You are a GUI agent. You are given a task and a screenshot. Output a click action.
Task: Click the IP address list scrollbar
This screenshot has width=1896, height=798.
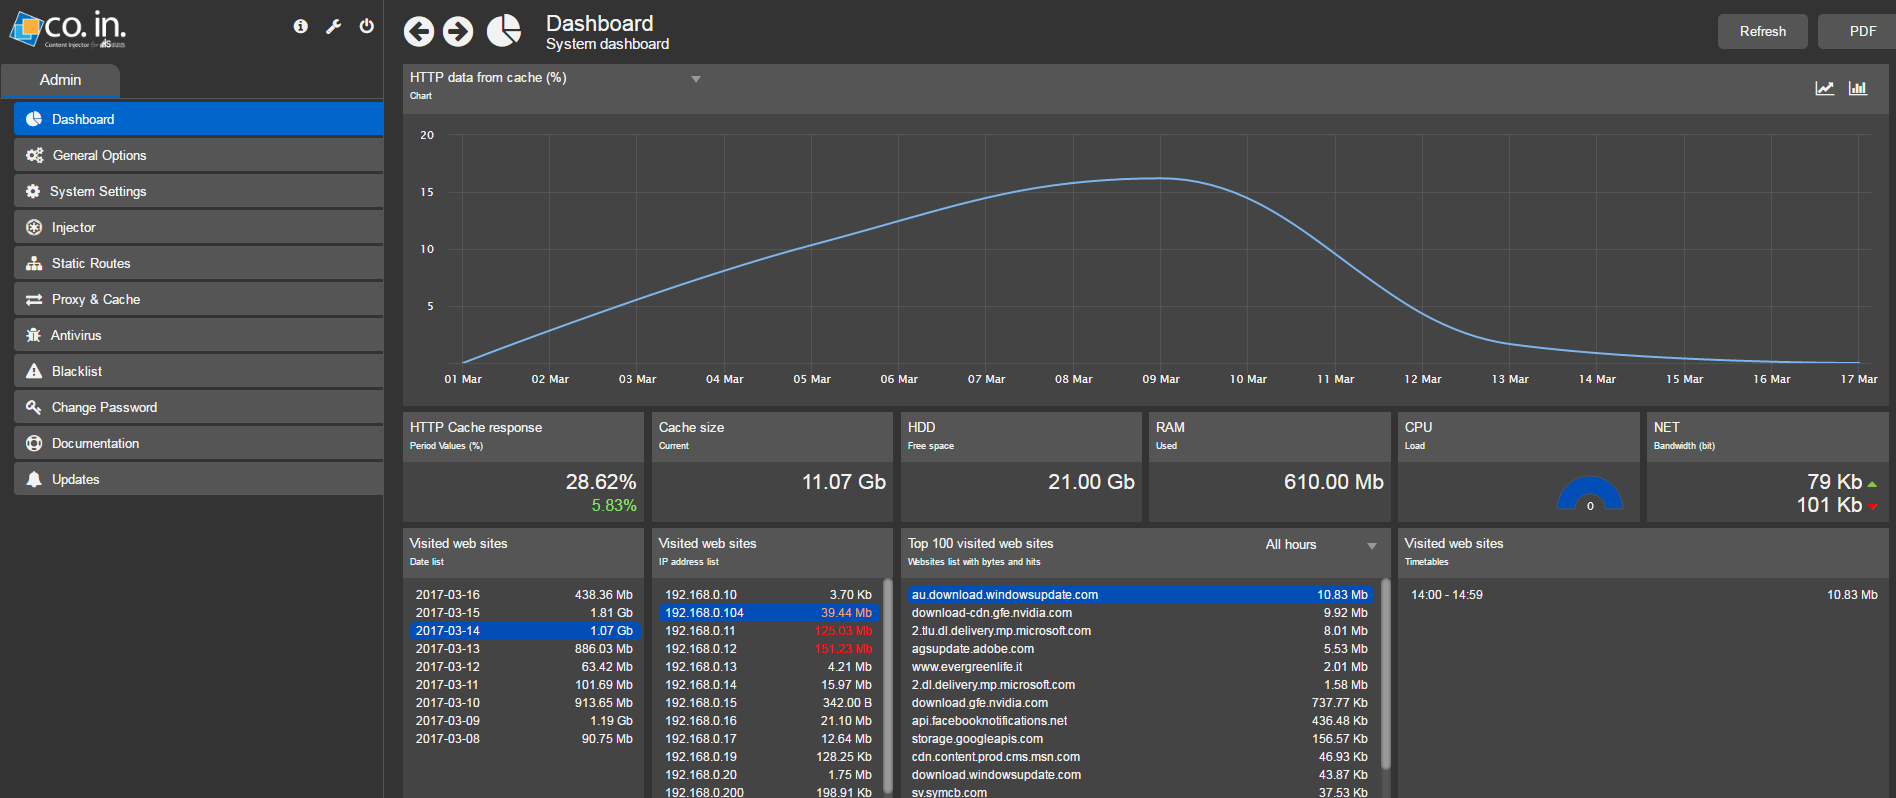[x=887, y=680]
